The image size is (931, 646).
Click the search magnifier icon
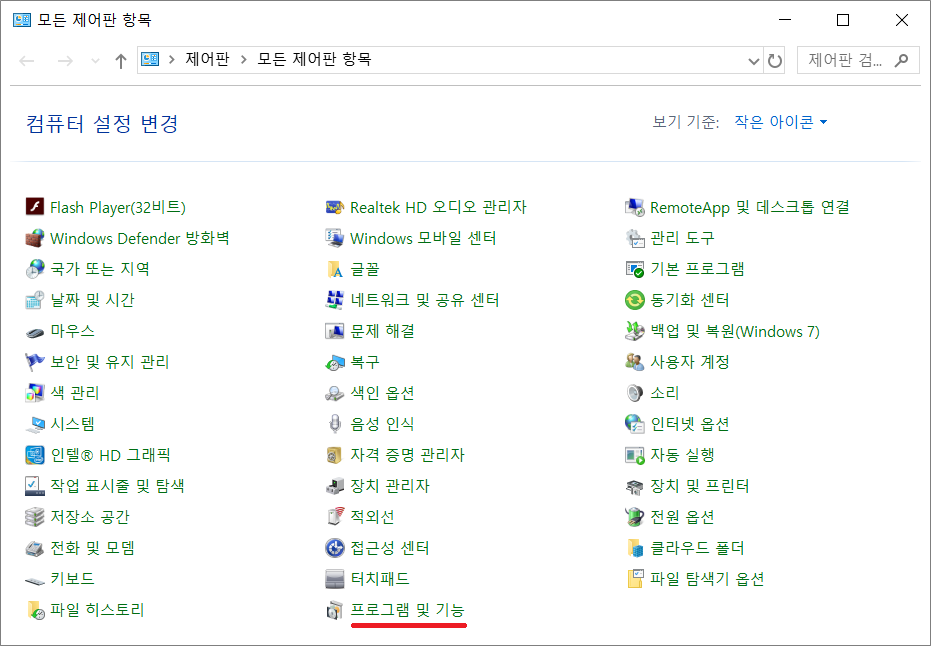(901, 60)
